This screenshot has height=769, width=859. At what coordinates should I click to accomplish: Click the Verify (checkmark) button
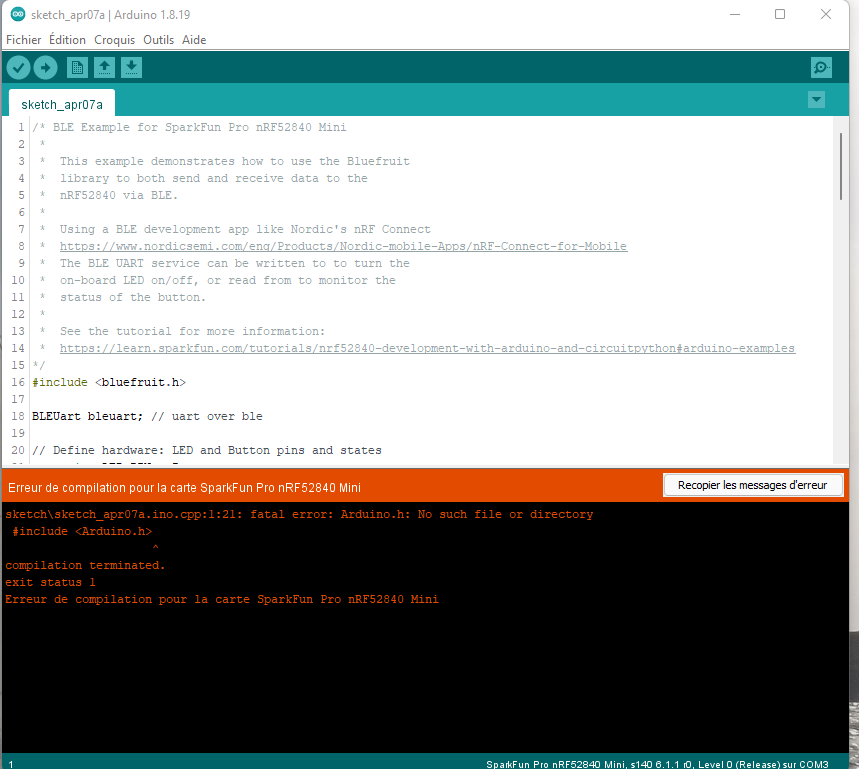pos(18,68)
